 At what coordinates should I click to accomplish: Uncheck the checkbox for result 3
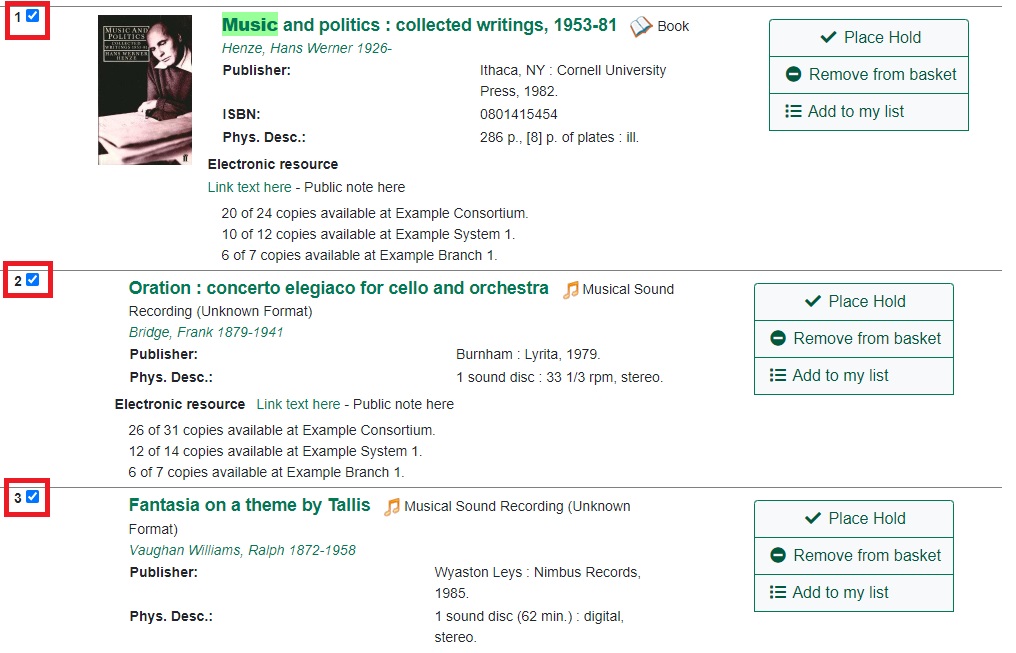tap(33, 497)
